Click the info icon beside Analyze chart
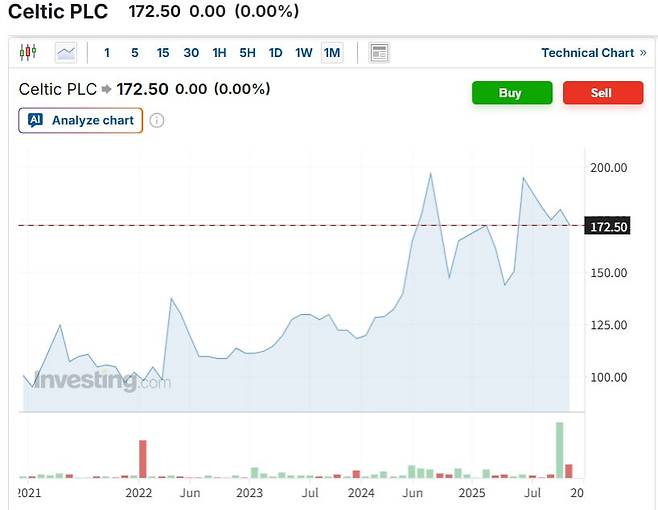658x510 pixels. (x=157, y=121)
